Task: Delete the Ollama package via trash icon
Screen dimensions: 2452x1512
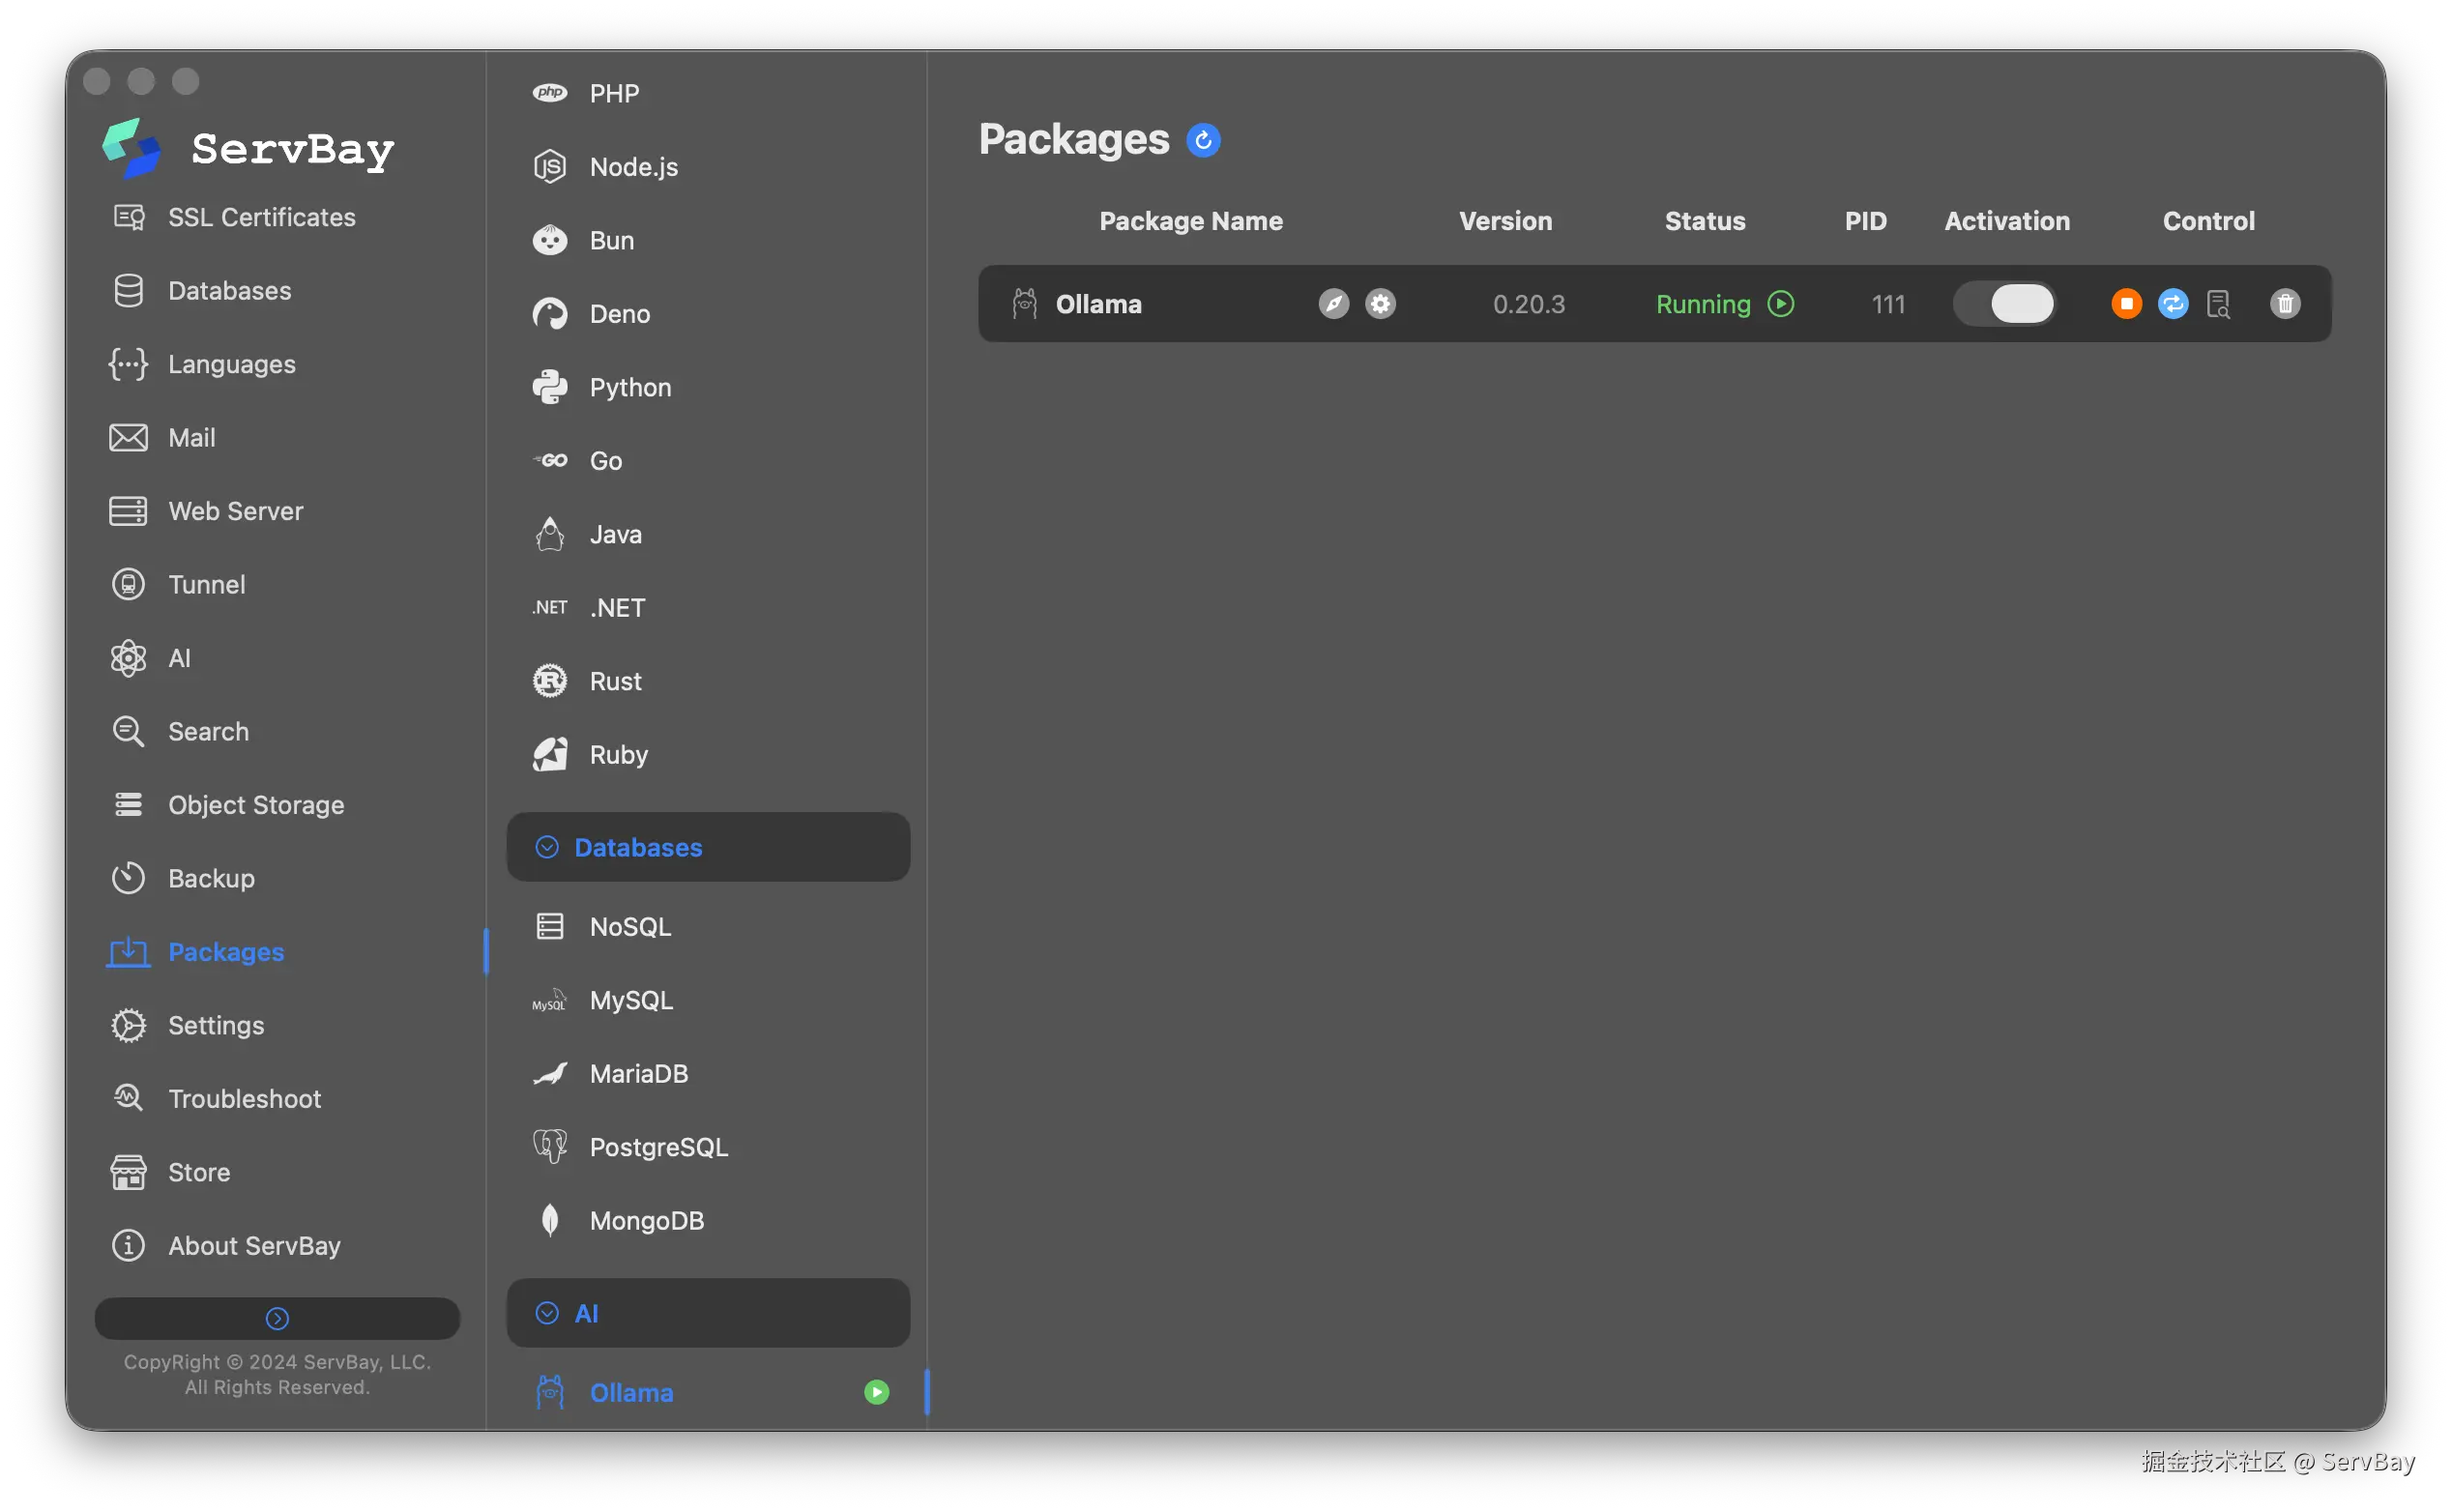Action: (2285, 303)
